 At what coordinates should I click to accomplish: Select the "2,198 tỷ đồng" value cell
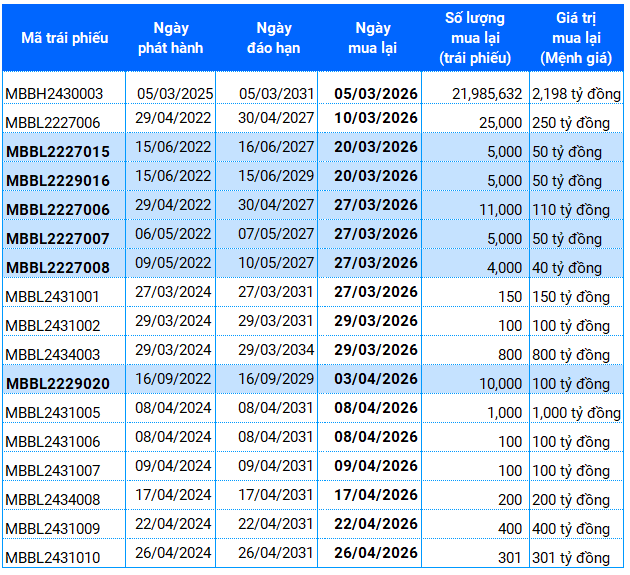(x=575, y=94)
